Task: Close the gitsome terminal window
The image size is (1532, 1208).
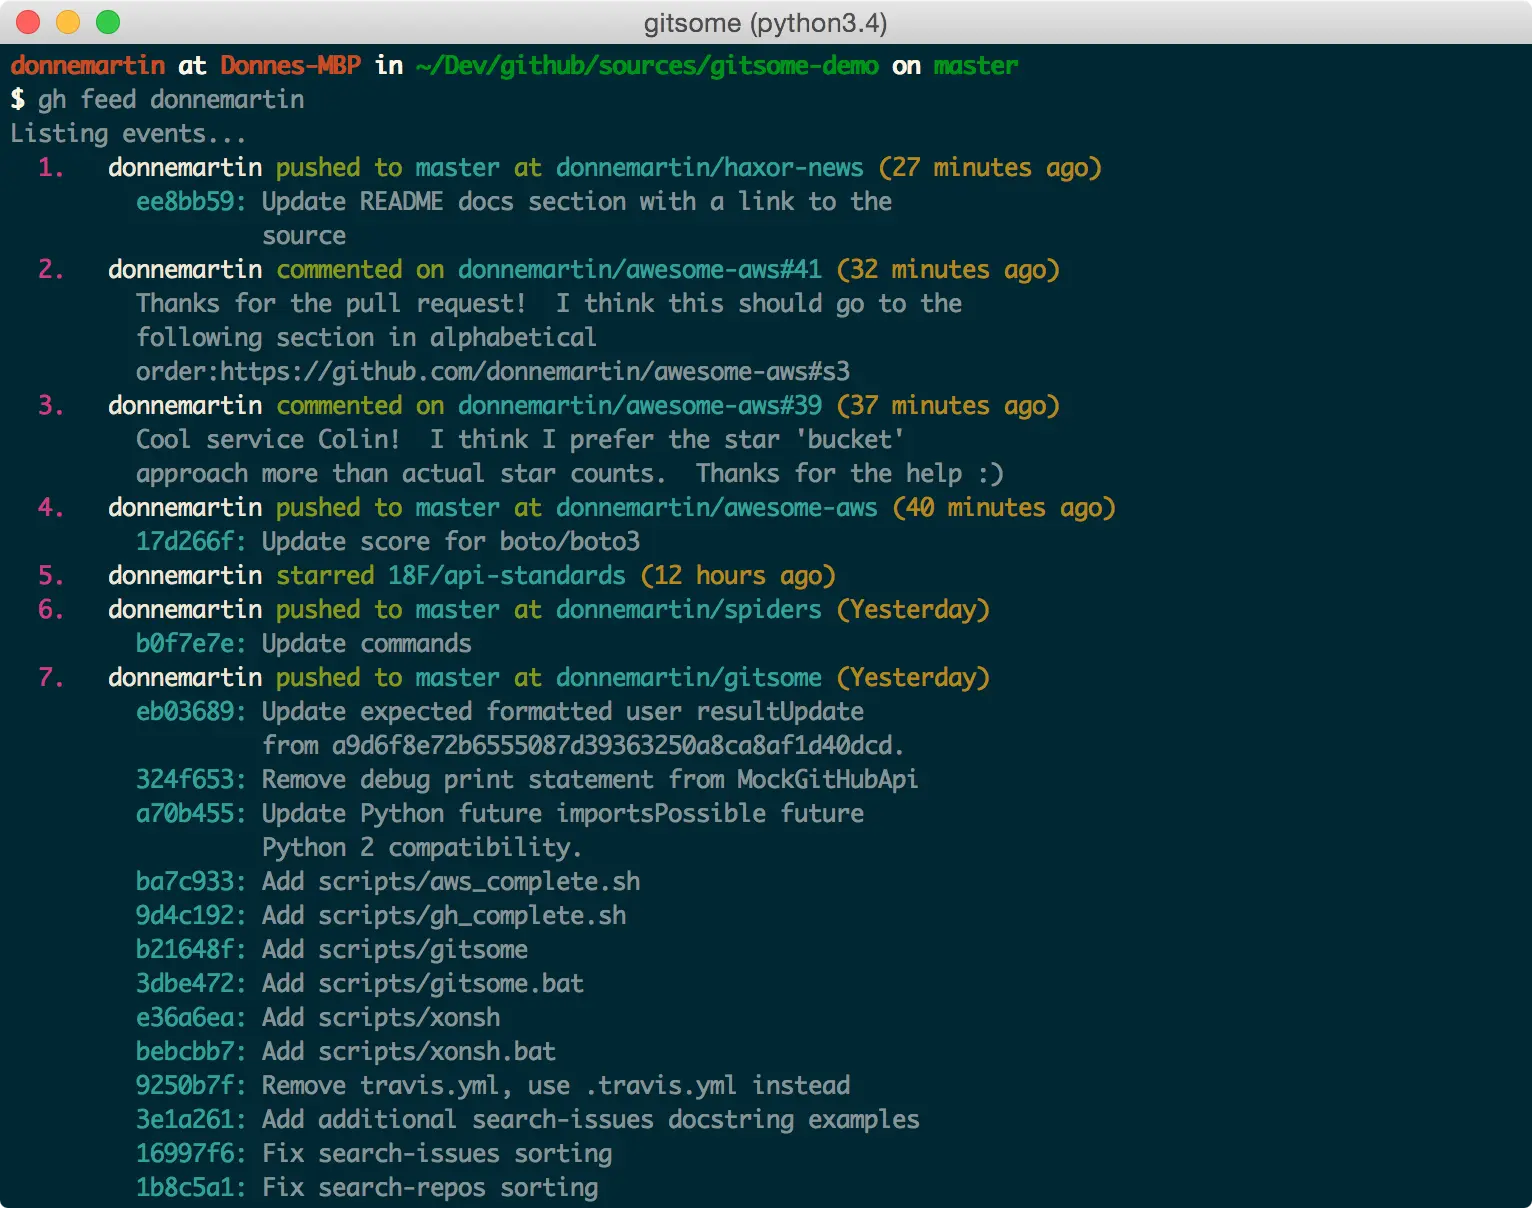Action: coord(28,22)
